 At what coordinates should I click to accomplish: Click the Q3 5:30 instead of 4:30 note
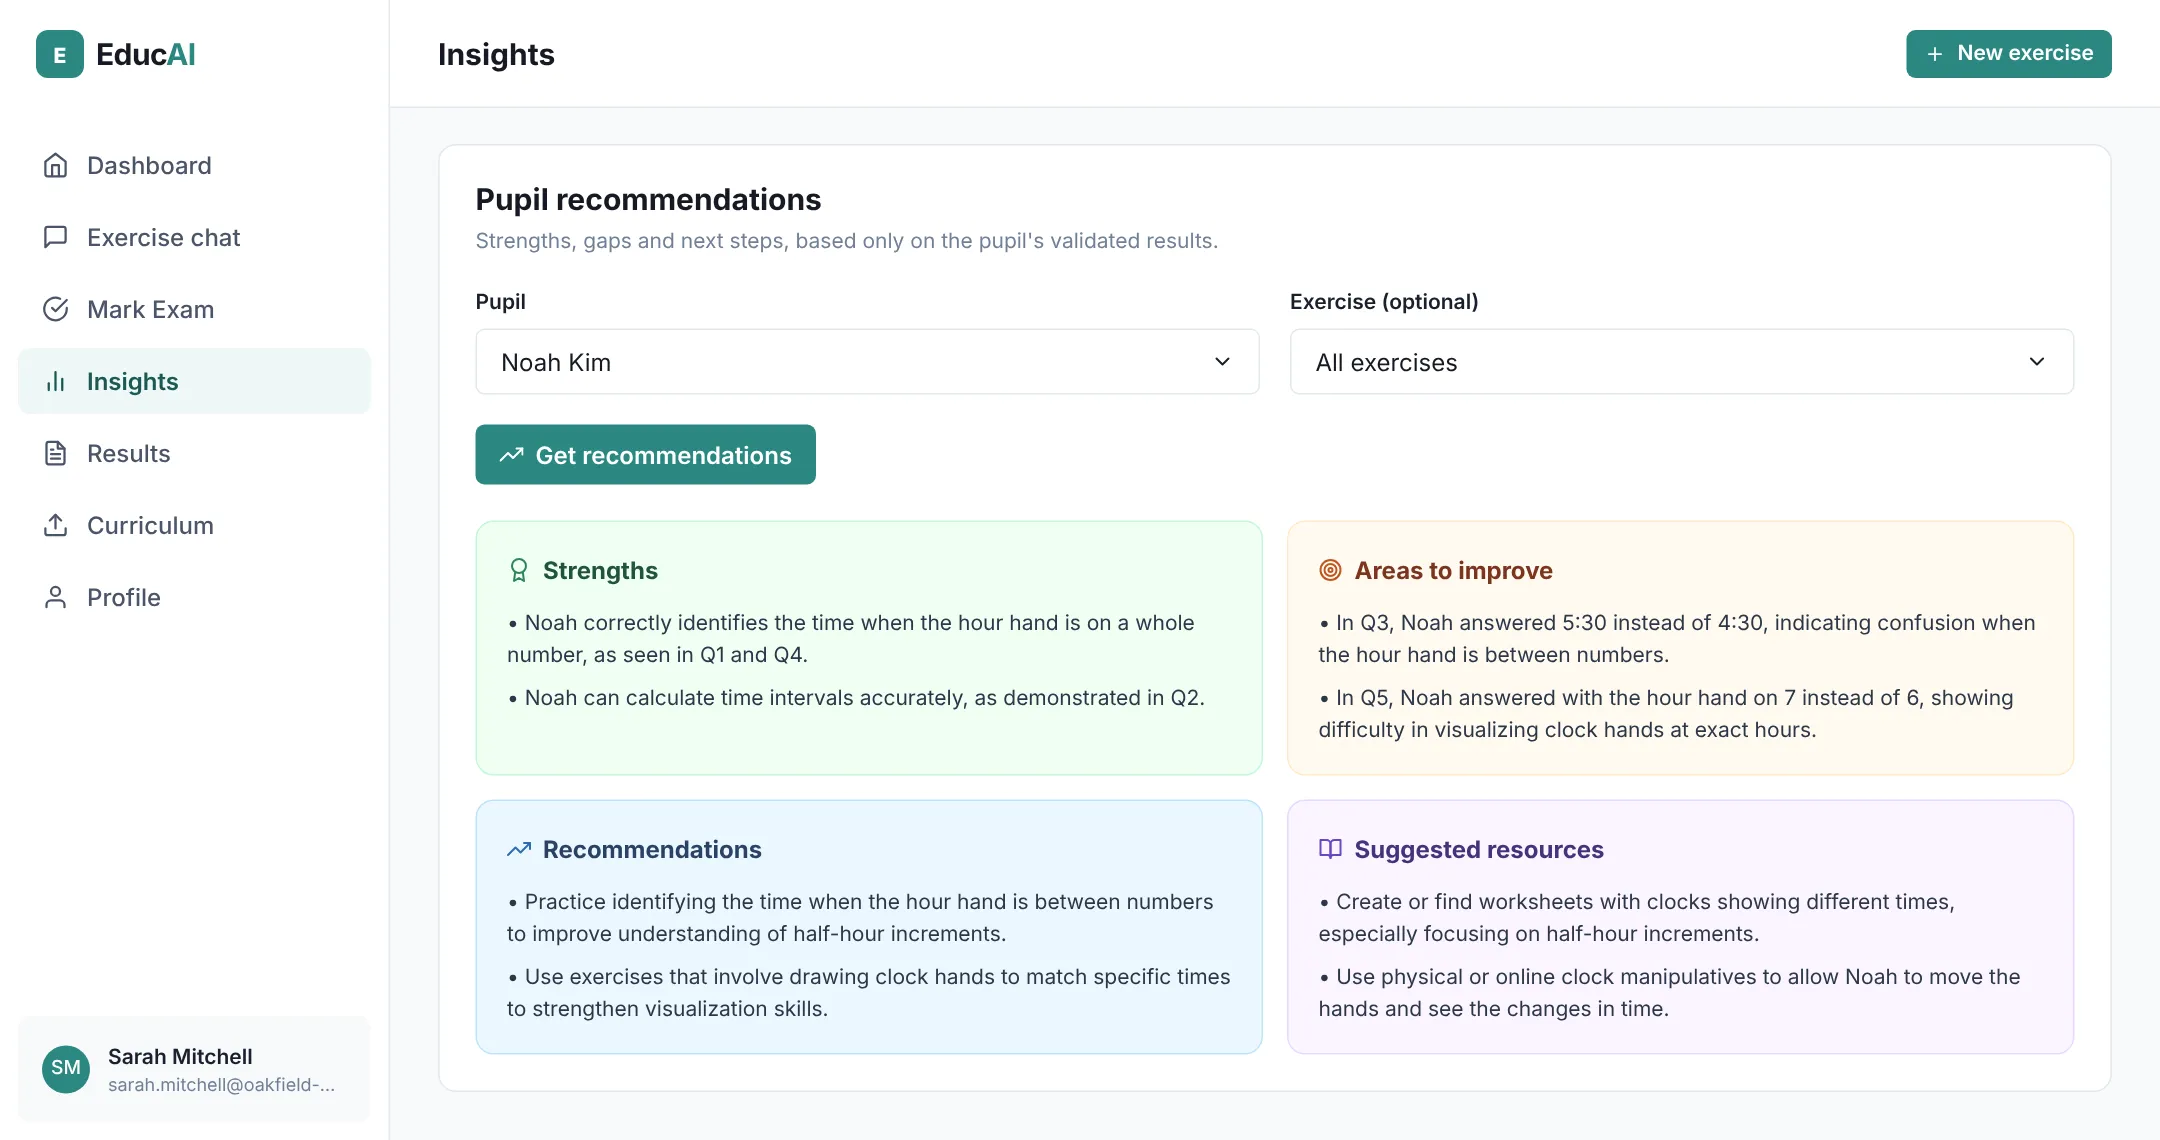(1677, 638)
